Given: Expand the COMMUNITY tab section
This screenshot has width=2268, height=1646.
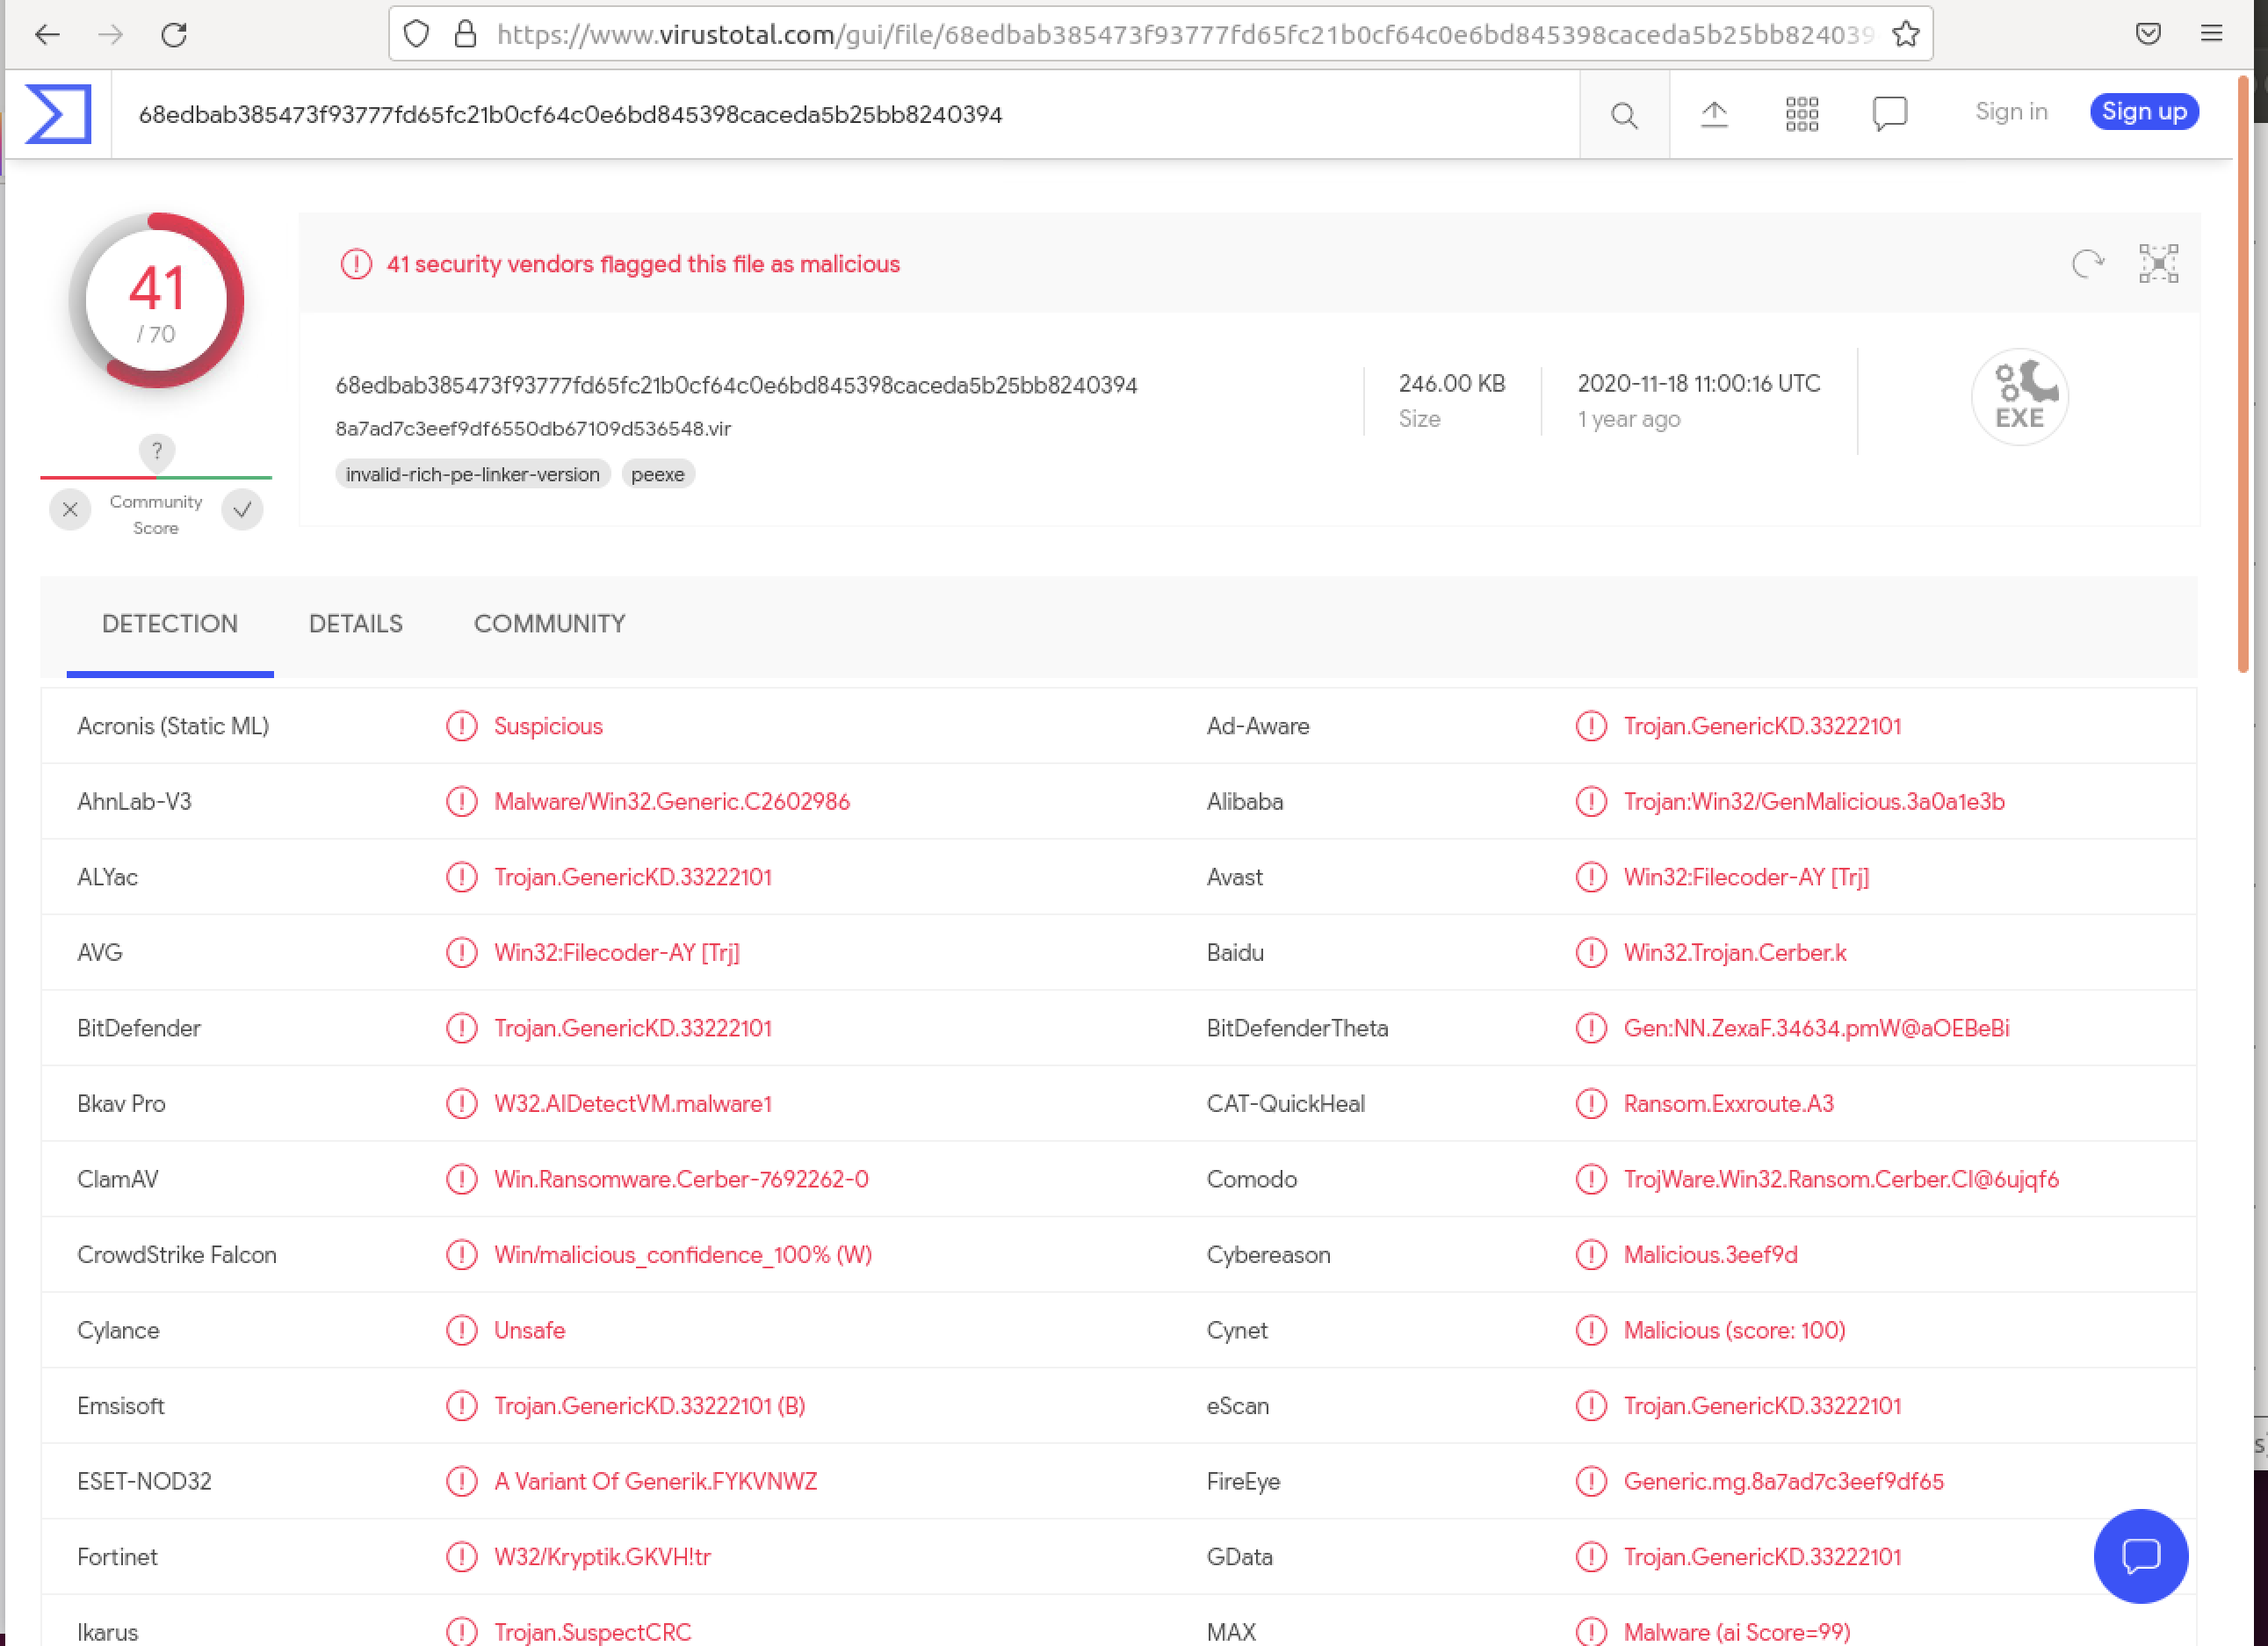Looking at the screenshot, I should point(547,624).
